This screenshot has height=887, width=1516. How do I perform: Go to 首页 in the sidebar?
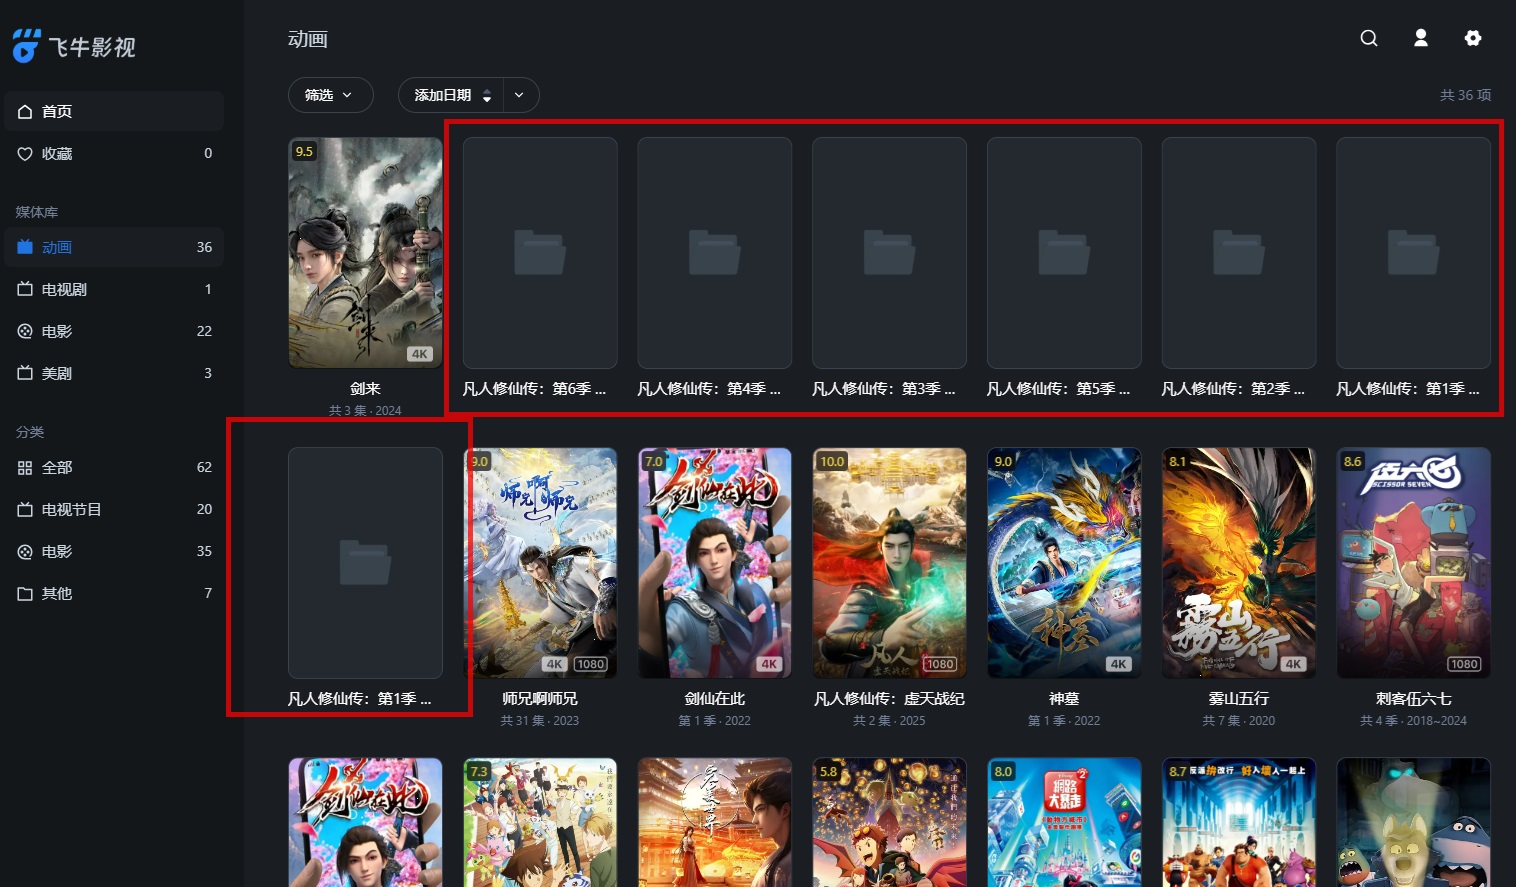click(x=114, y=111)
